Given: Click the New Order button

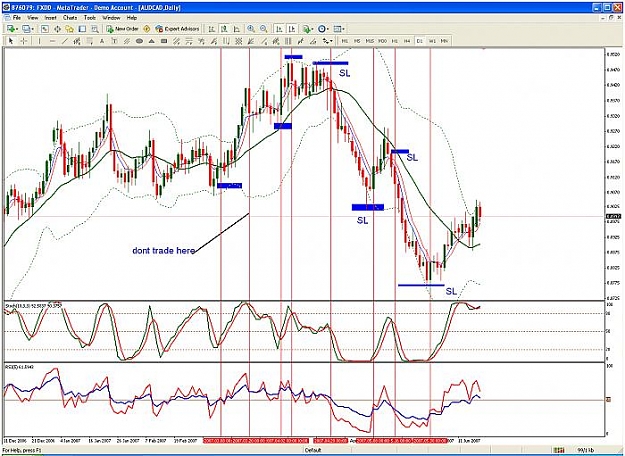Looking at the screenshot, I should click(x=122, y=29).
